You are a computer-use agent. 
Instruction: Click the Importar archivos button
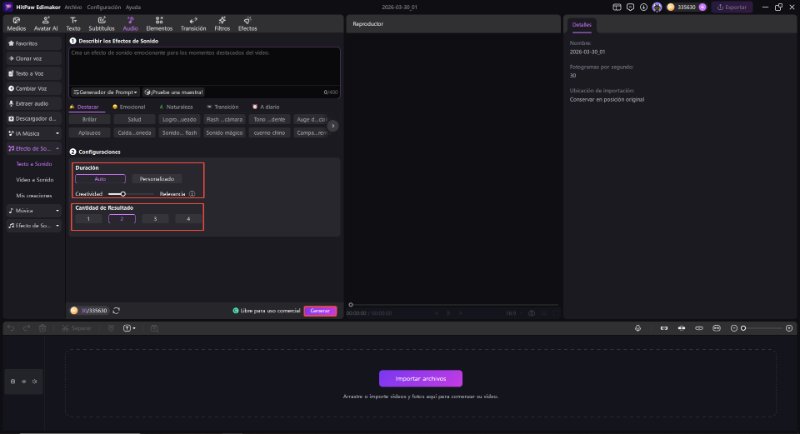420,379
